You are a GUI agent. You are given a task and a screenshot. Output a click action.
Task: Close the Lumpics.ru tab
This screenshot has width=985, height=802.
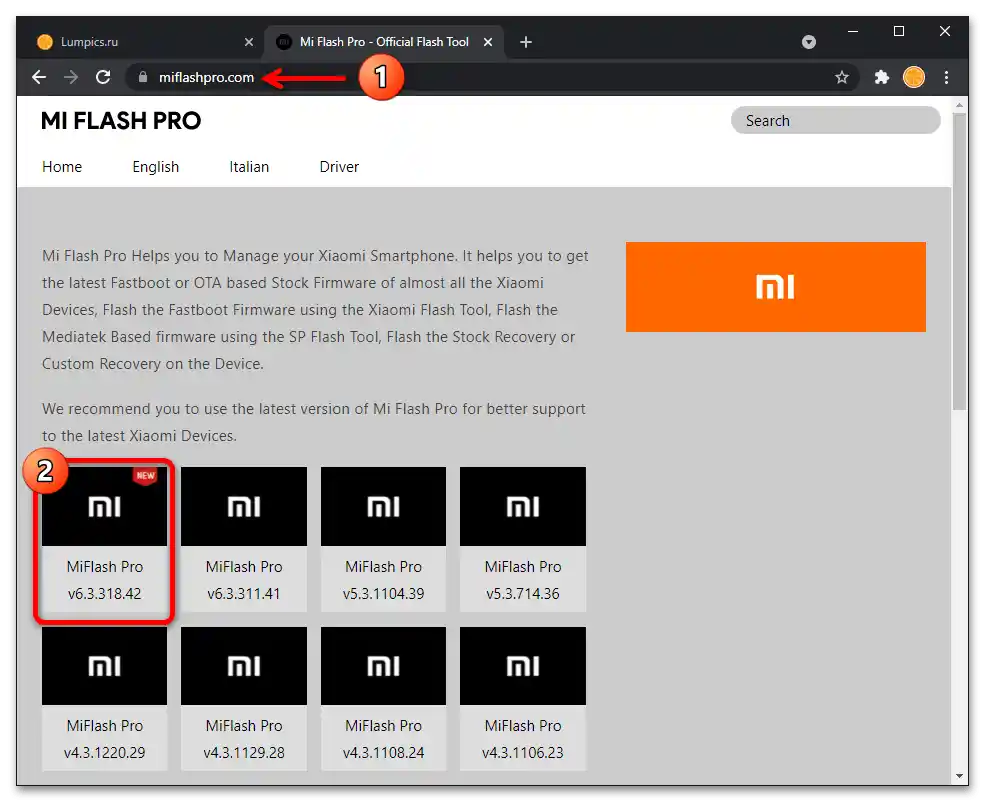[x=249, y=42]
